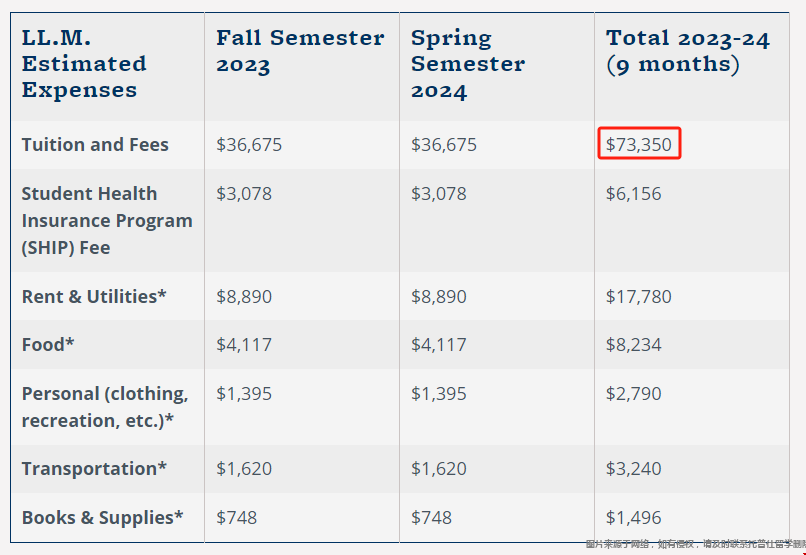Click the Chinese watermark text at bottom
This screenshot has height=555, width=806.
tap(695, 544)
